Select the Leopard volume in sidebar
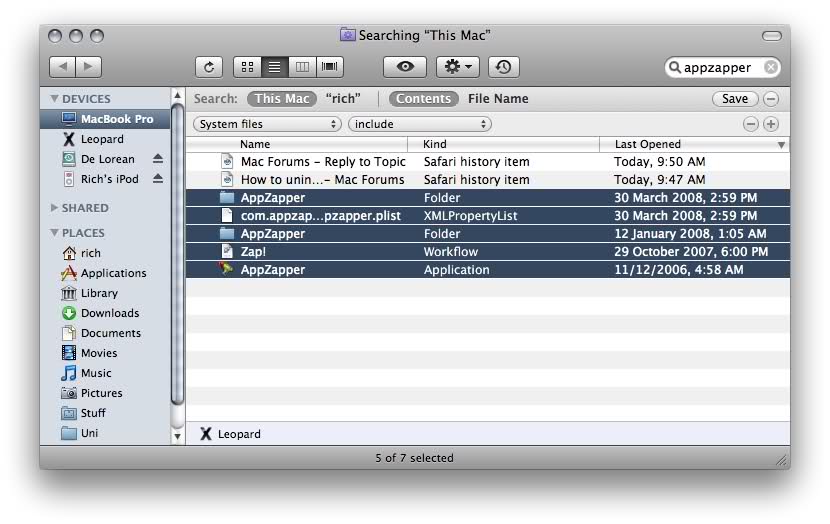Screen dimensions: 830x524 (x=105, y=139)
